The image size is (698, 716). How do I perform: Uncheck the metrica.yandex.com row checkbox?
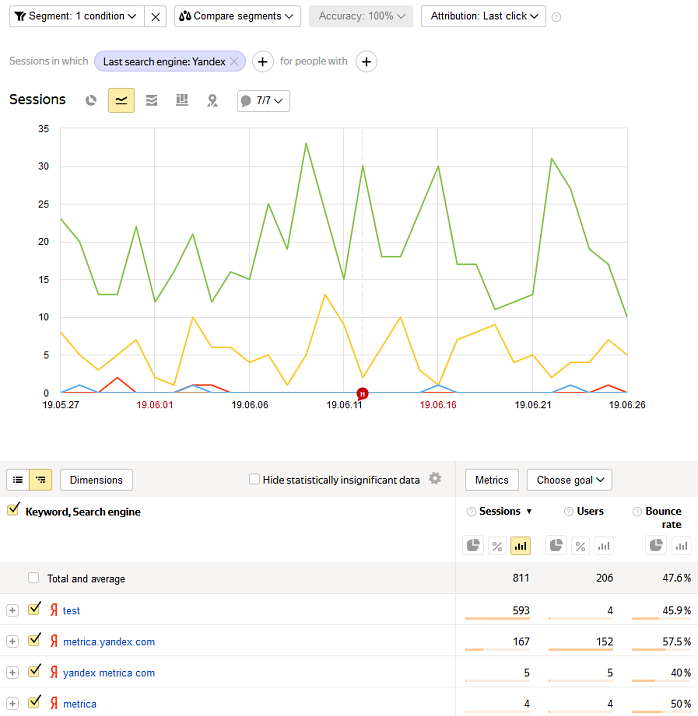click(x=35, y=641)
